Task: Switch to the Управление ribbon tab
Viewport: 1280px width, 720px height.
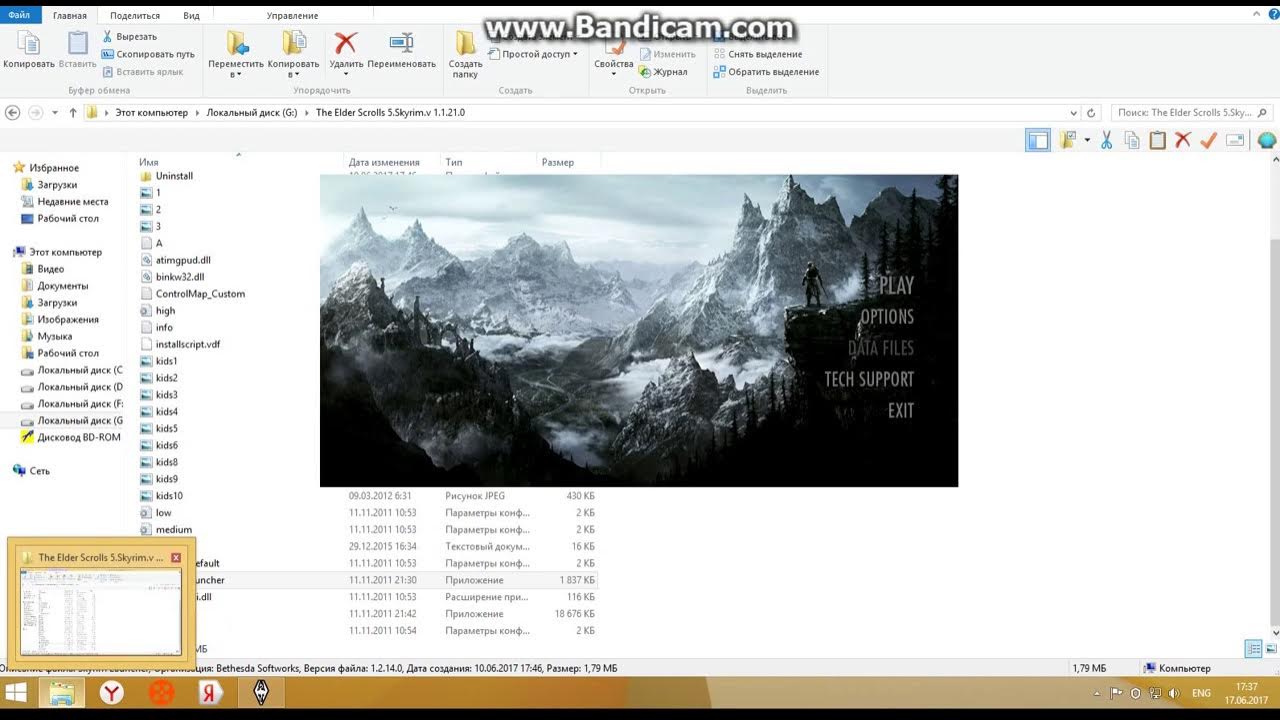Action: 293,16
